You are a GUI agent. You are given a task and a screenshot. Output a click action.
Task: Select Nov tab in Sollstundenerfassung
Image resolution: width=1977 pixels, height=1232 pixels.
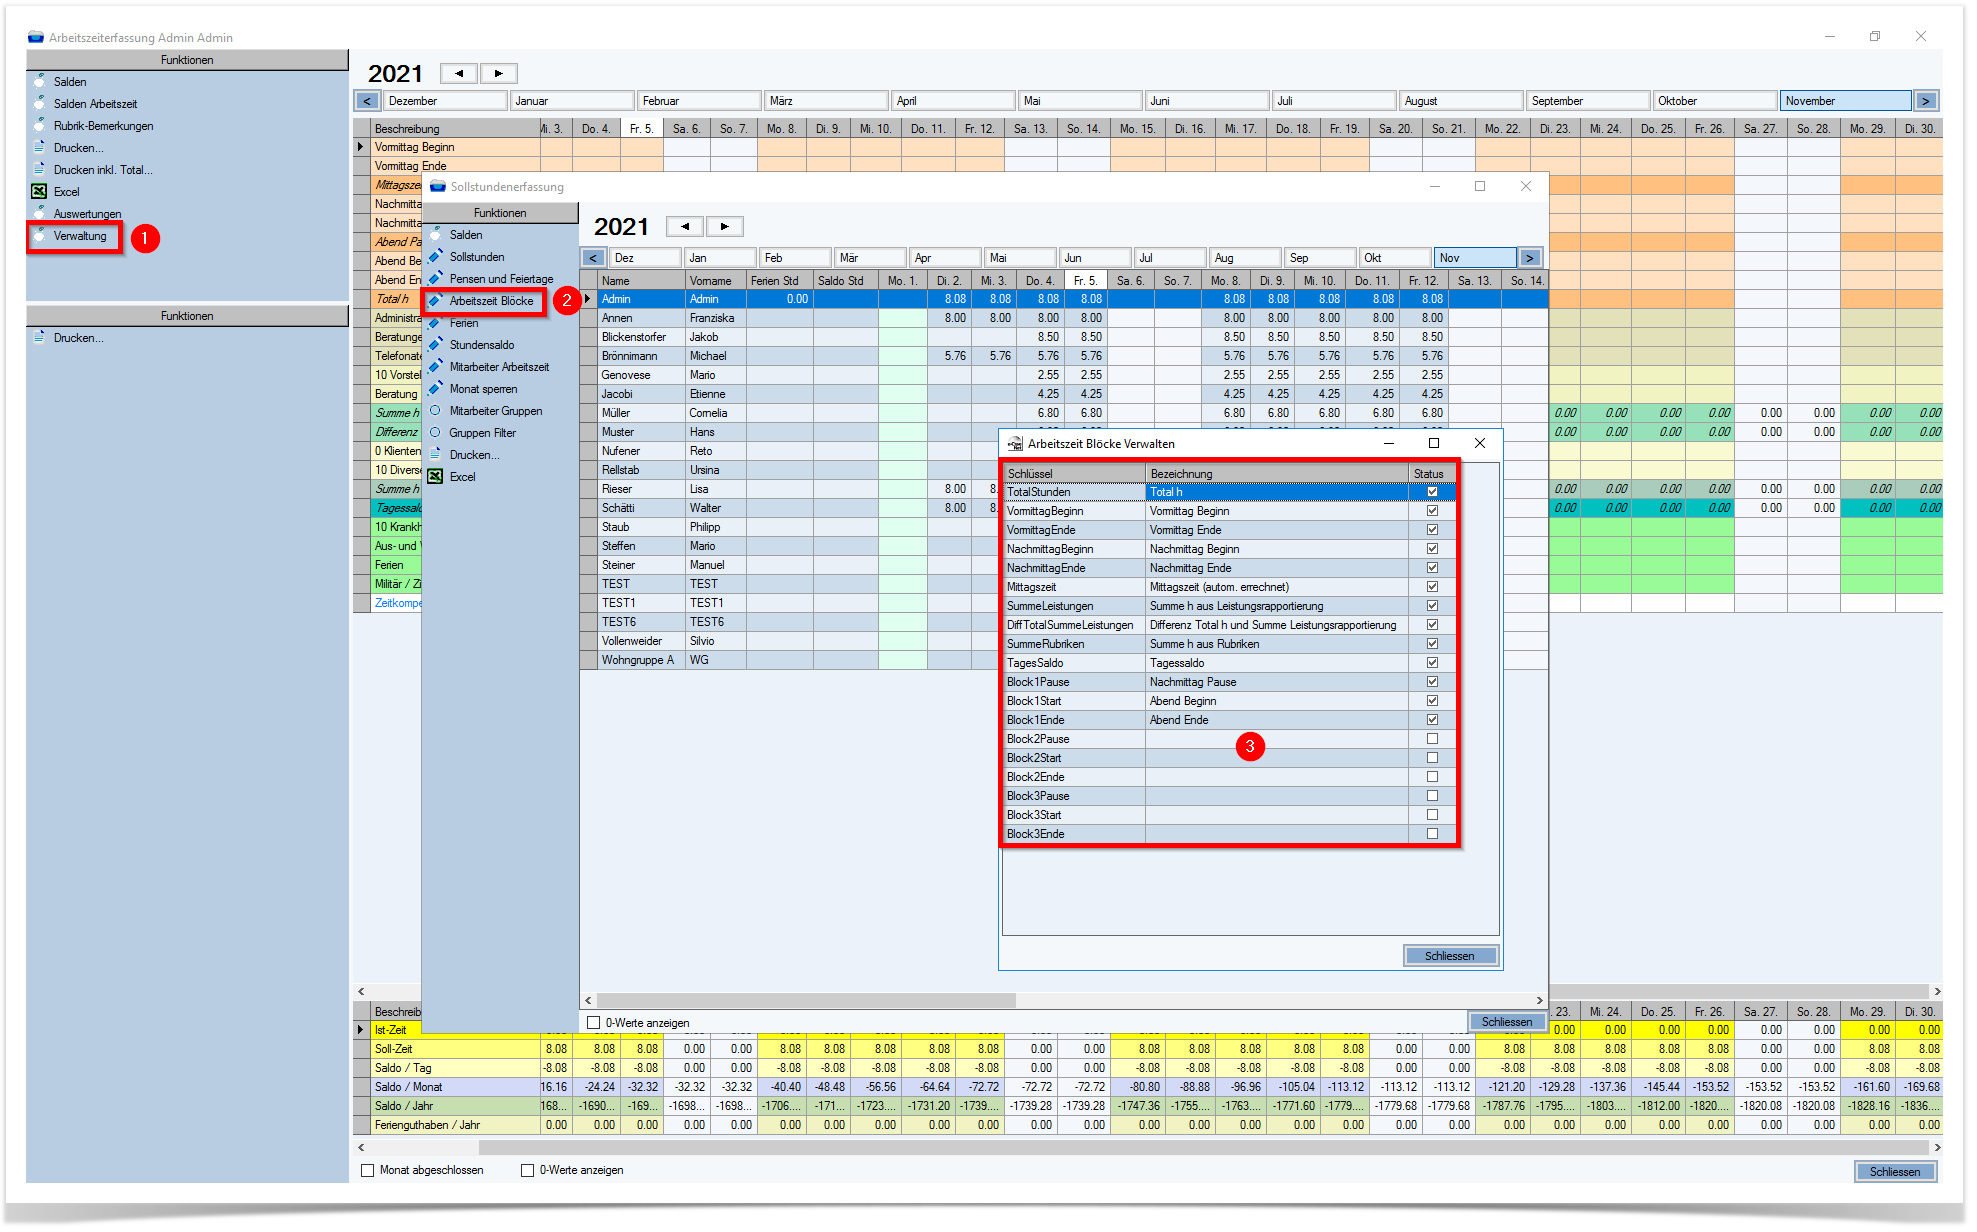(x=1475, y=258)
